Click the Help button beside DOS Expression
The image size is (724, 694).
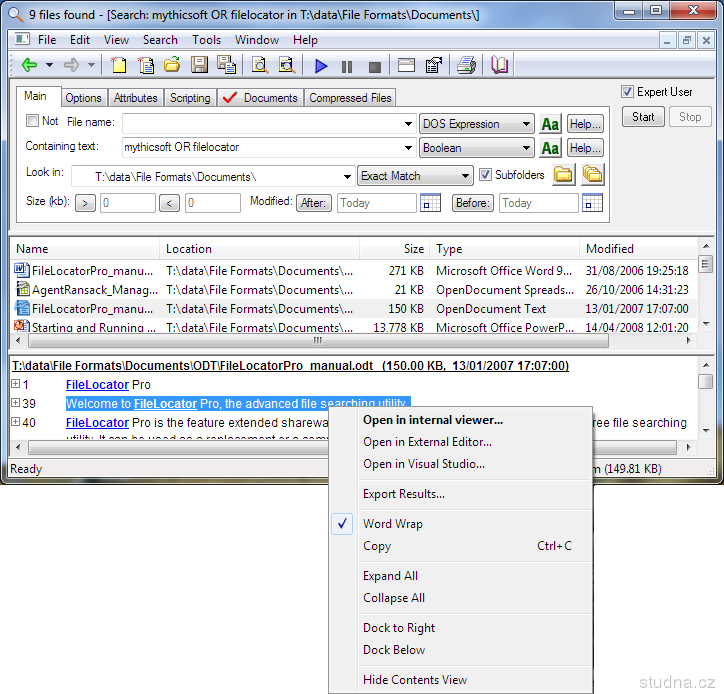585,124
